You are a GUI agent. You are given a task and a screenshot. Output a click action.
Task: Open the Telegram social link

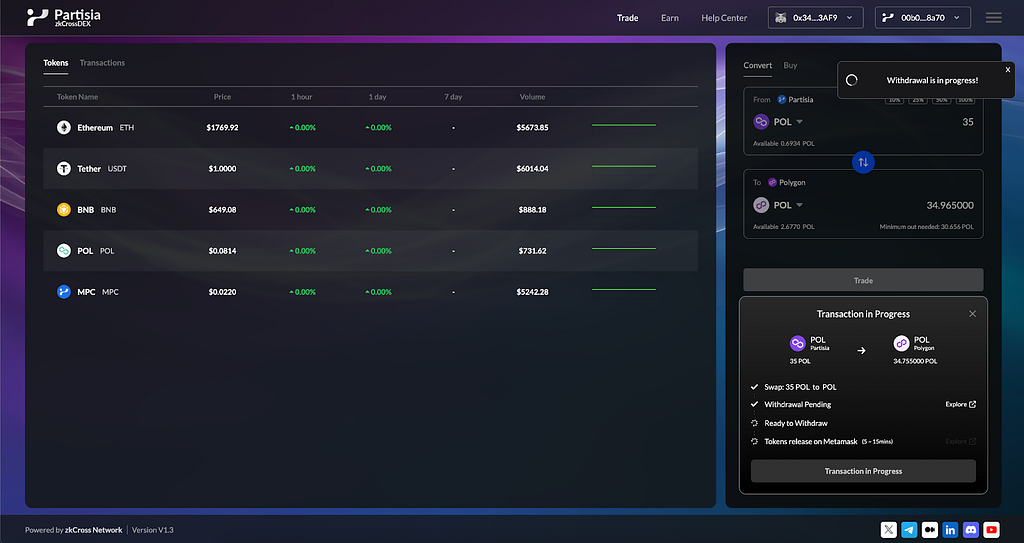coord(909,530)
